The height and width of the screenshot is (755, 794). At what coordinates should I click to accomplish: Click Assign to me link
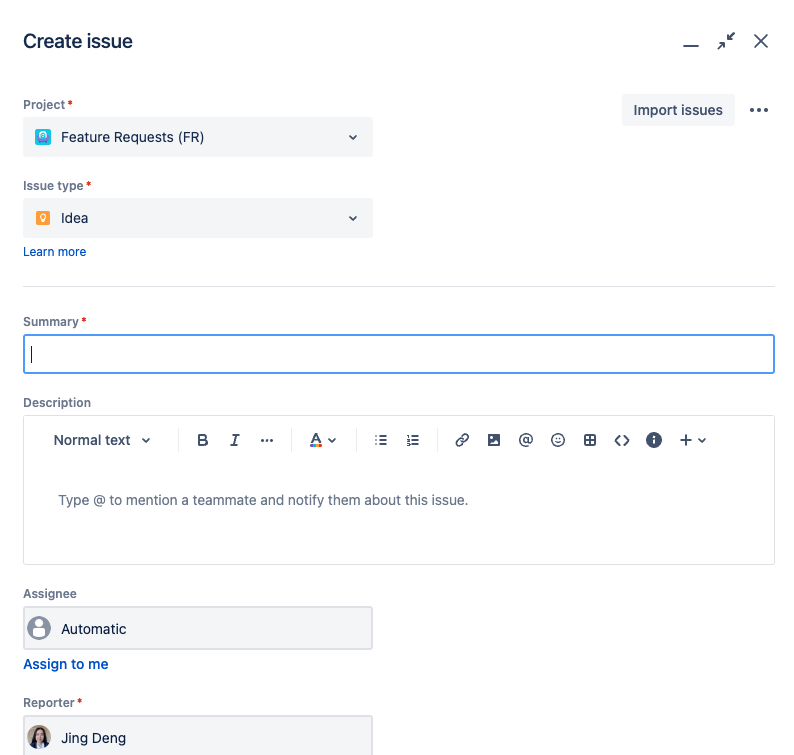(66, 664)
